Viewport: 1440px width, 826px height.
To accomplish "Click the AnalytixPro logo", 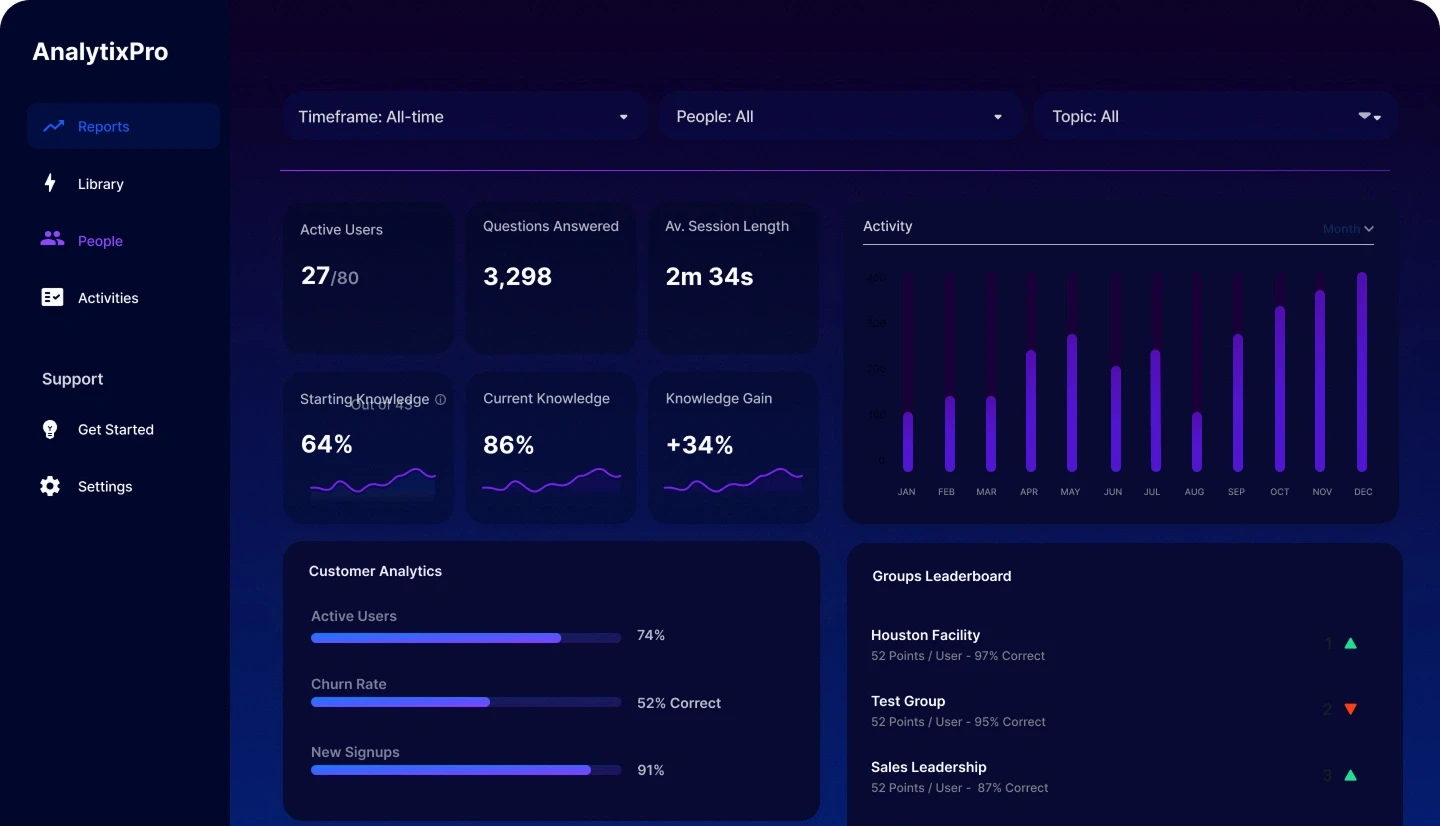I will point(99,51).
